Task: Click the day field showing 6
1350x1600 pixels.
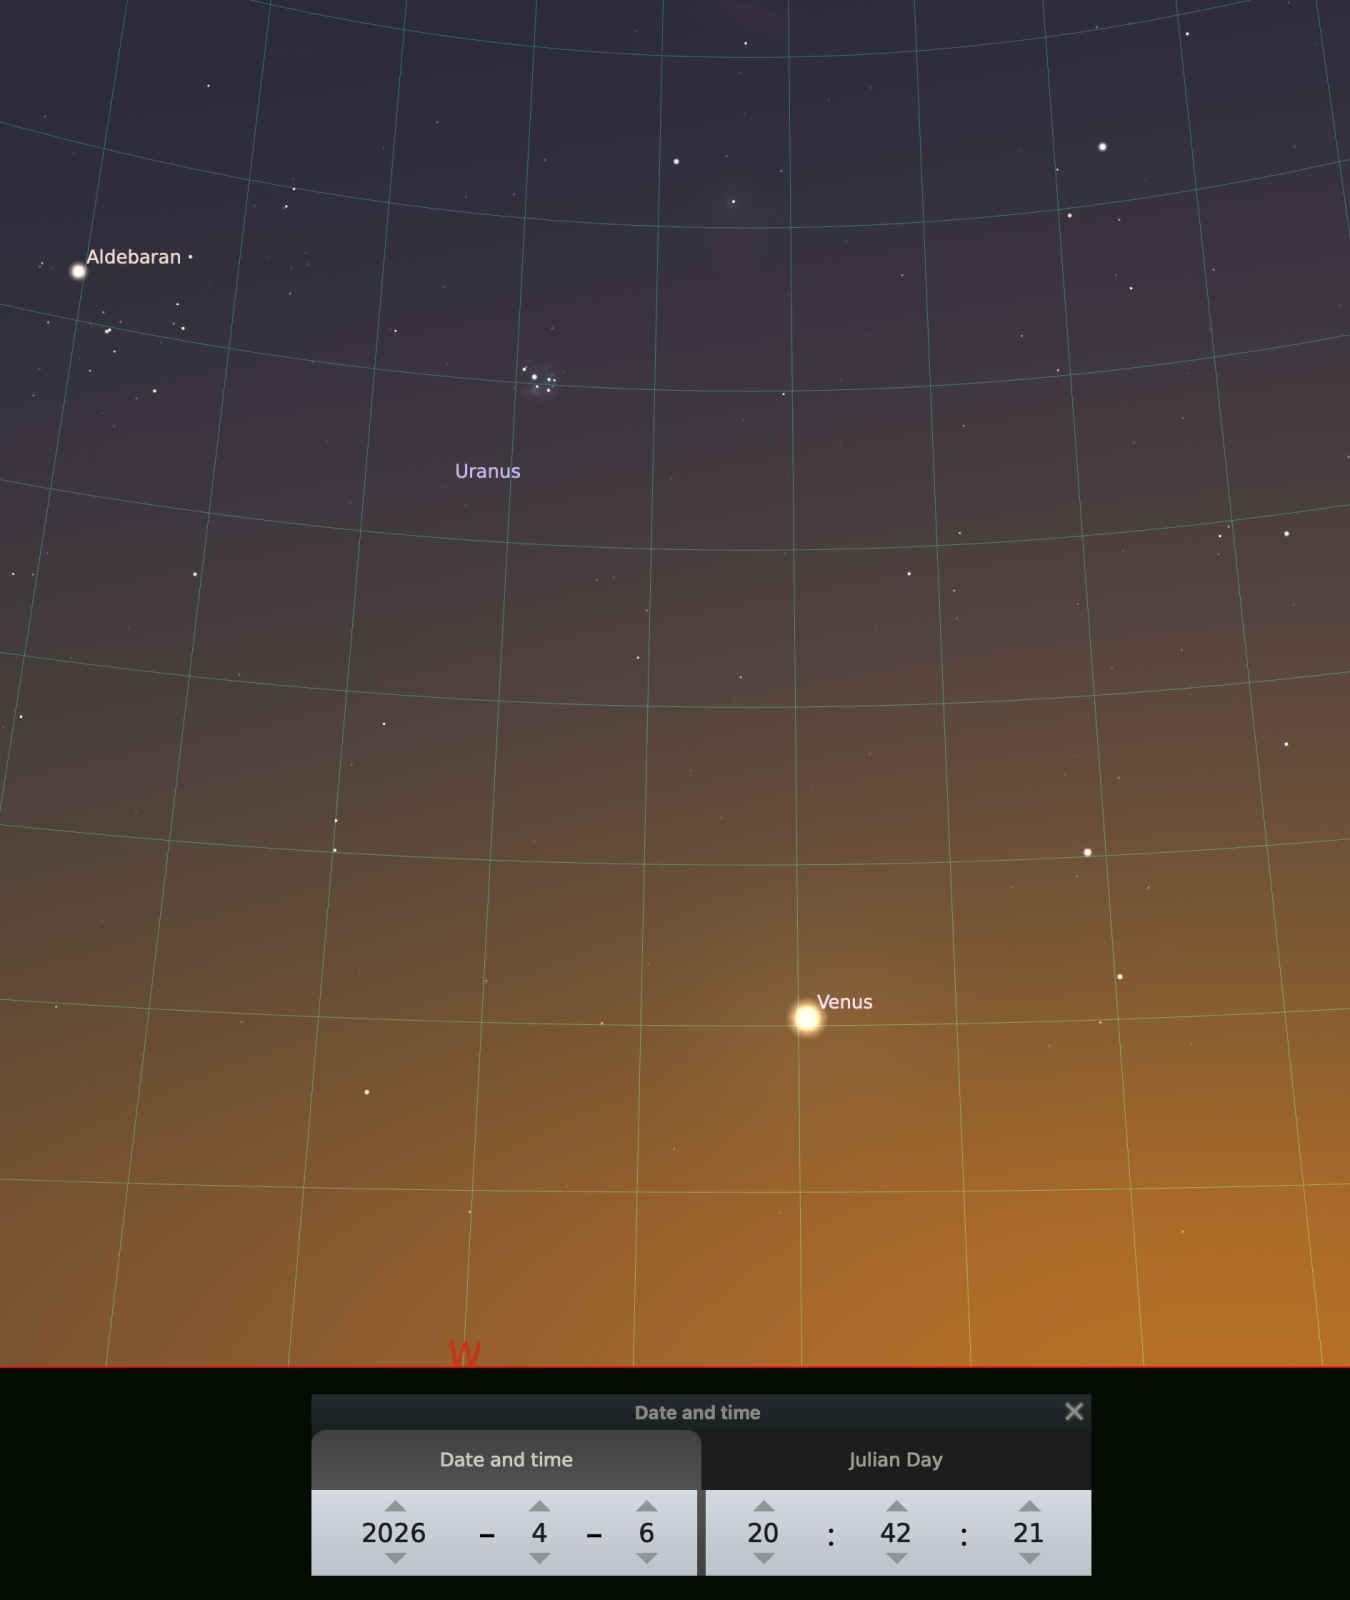Action: pos(647,1533)
